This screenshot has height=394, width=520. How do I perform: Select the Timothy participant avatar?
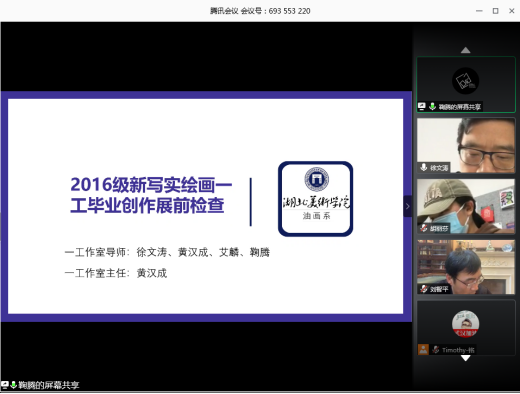(x=465, y=324)
